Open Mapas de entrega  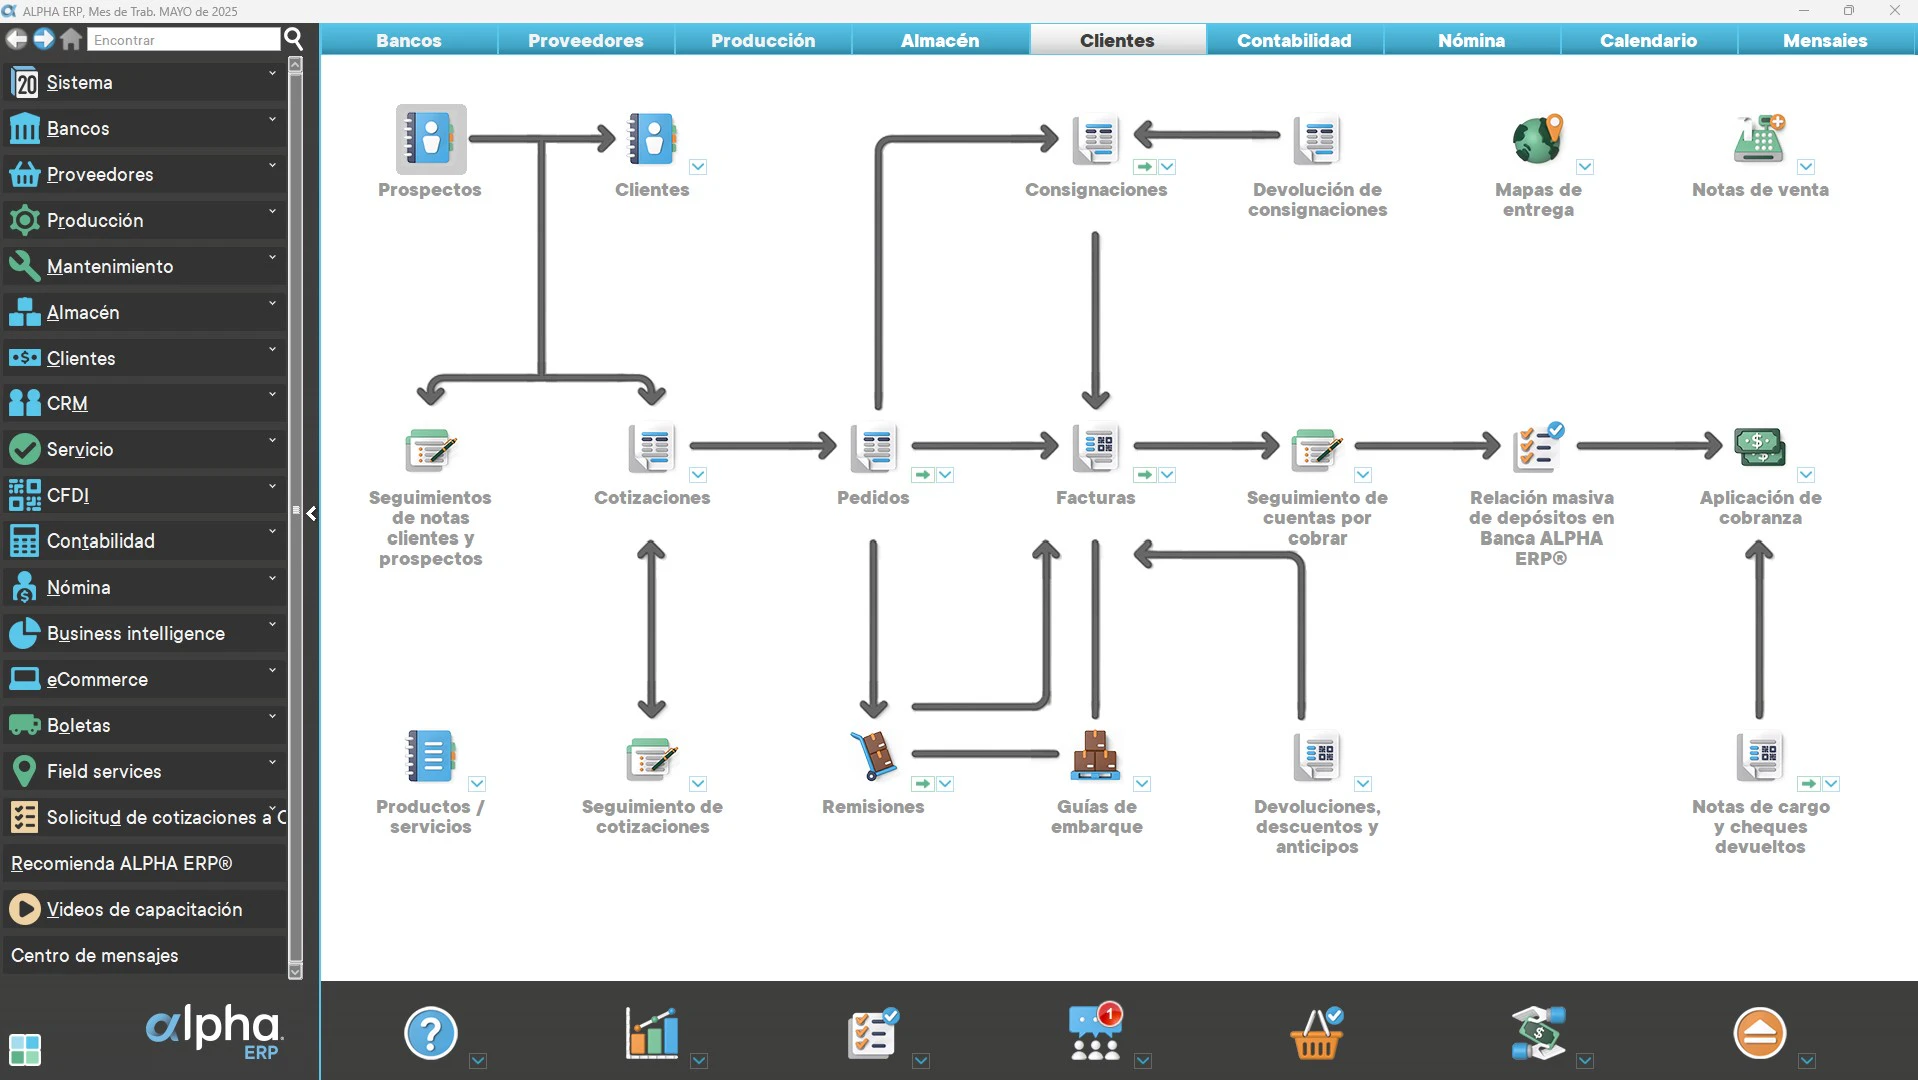1538,140
